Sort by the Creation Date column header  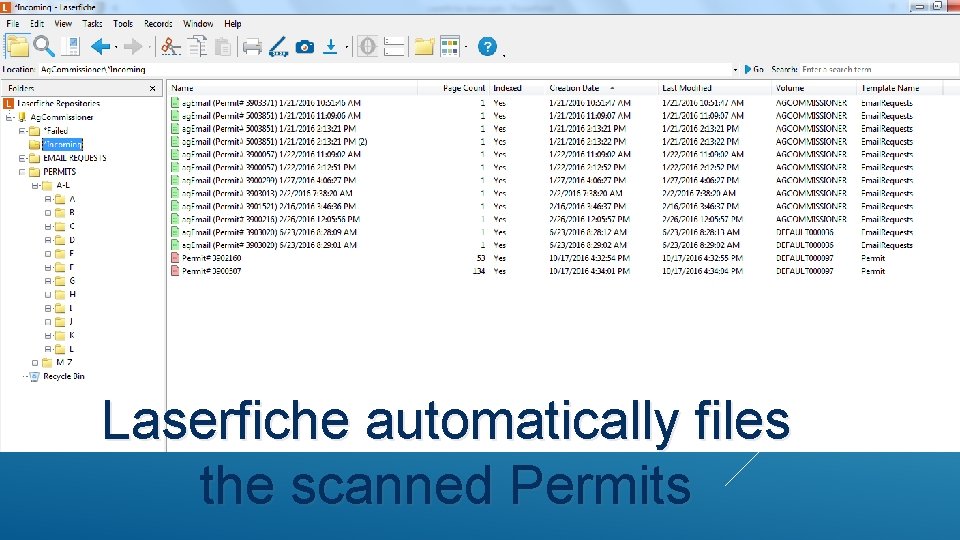pyautogui.click(x=602, y=88)
